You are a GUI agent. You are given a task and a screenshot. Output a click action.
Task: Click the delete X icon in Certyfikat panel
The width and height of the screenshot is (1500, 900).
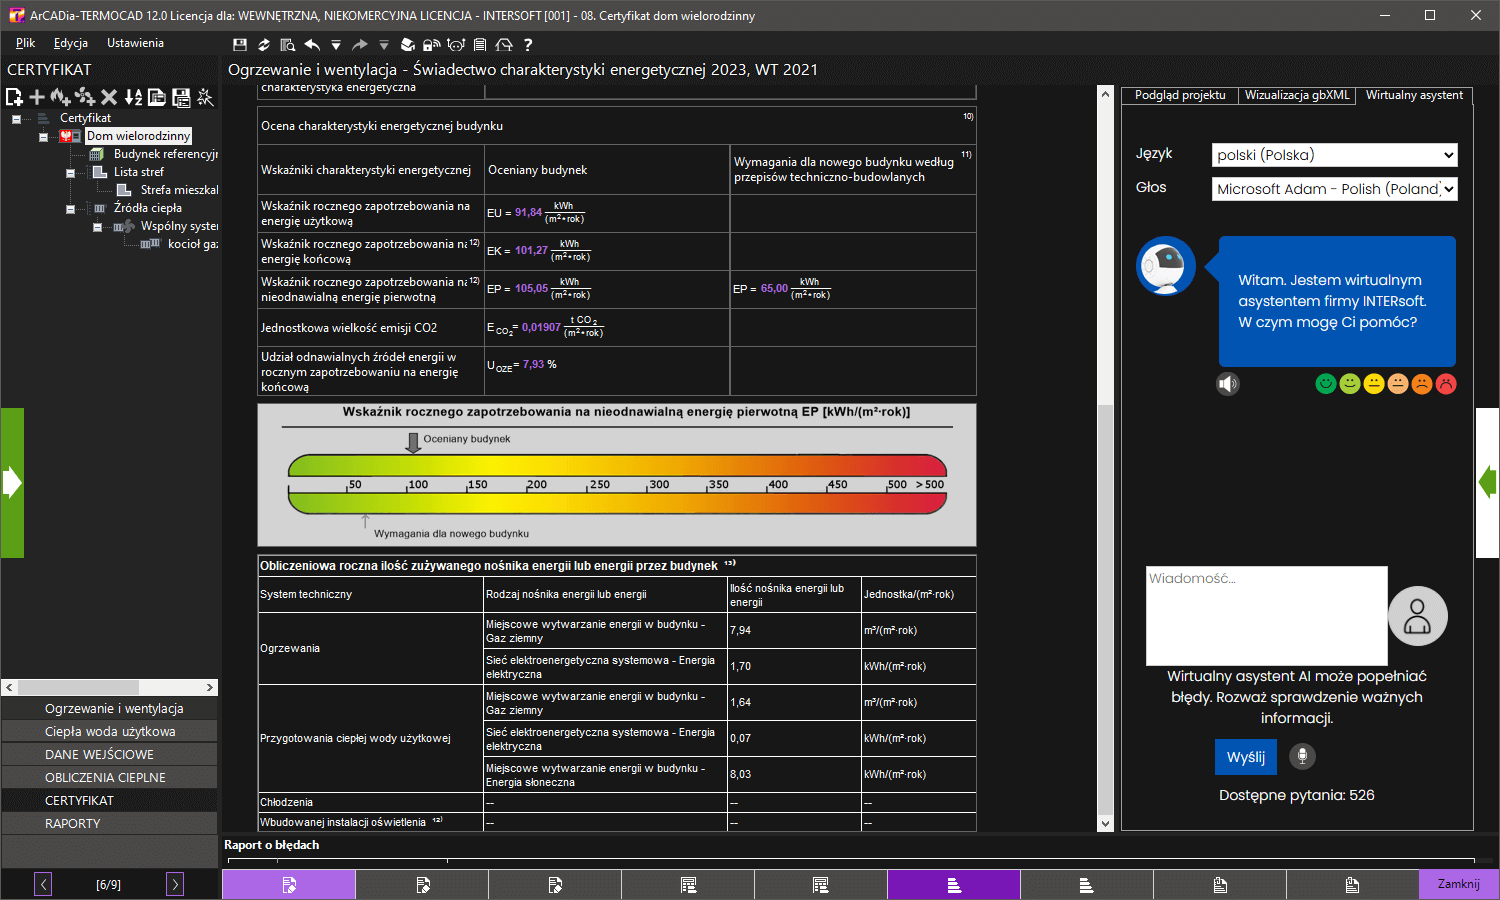(109, 97)
